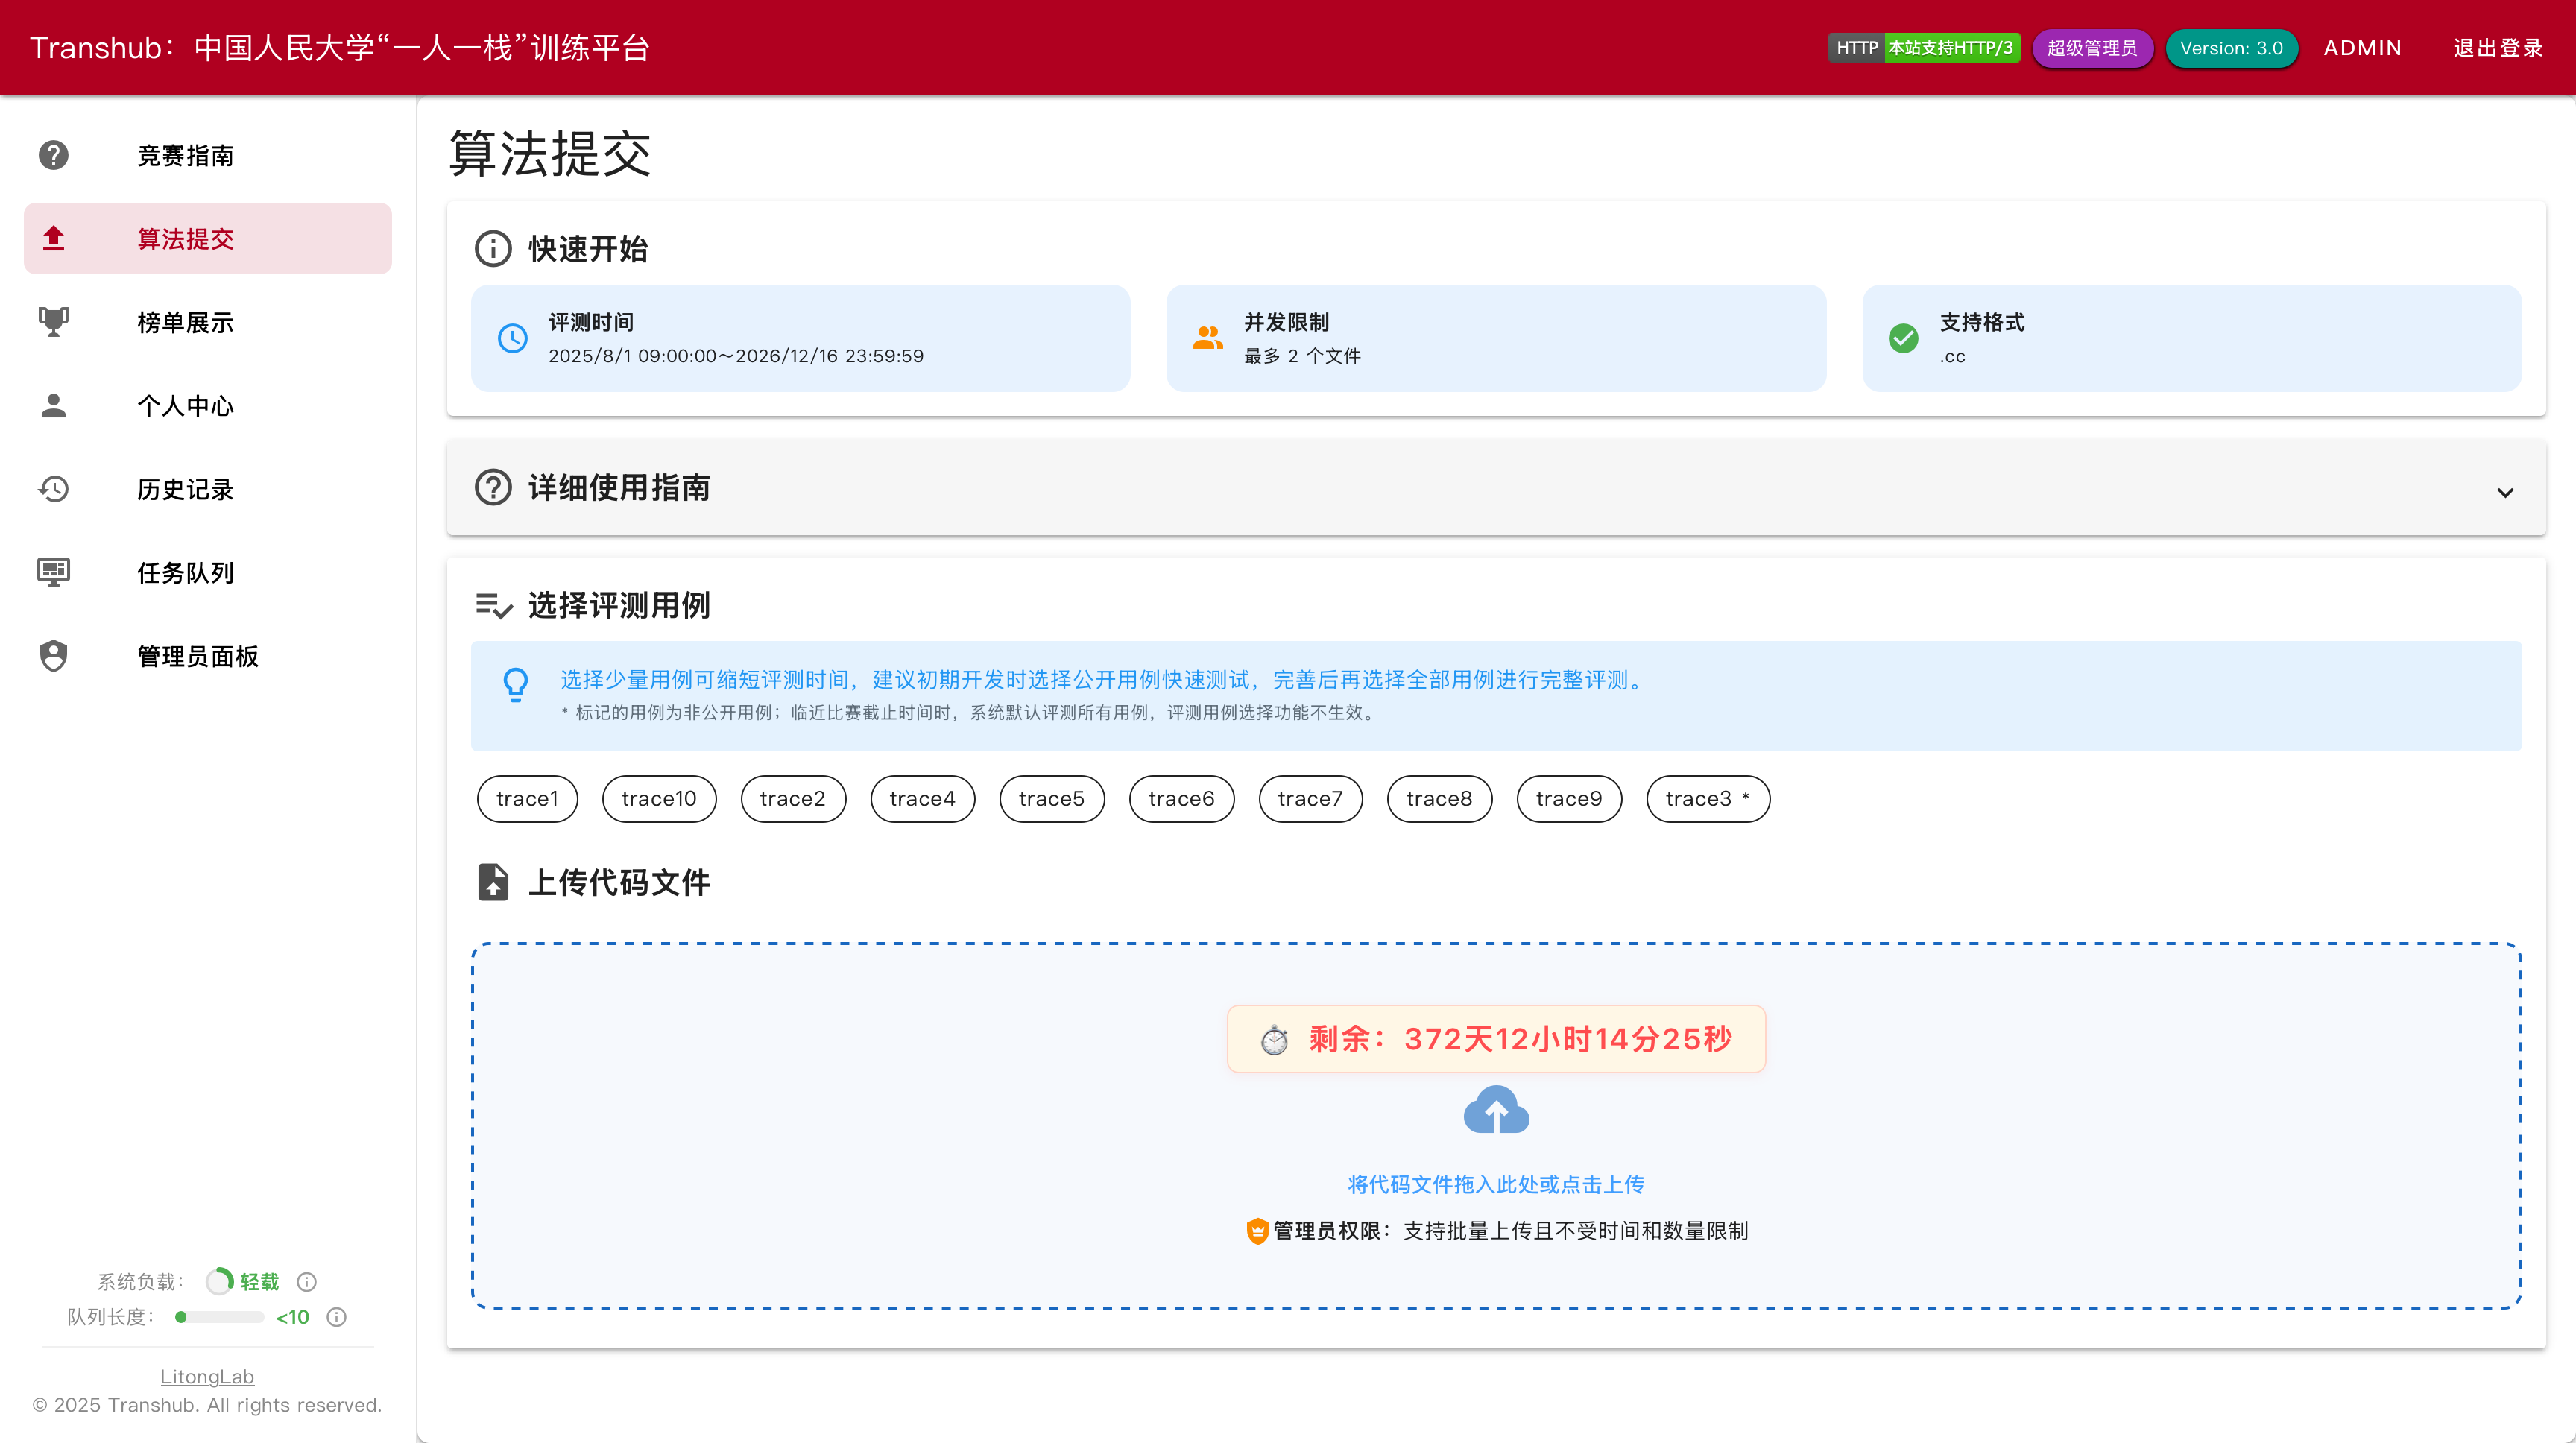Toggle the non-public trace3 * chip

(1707, 798)
